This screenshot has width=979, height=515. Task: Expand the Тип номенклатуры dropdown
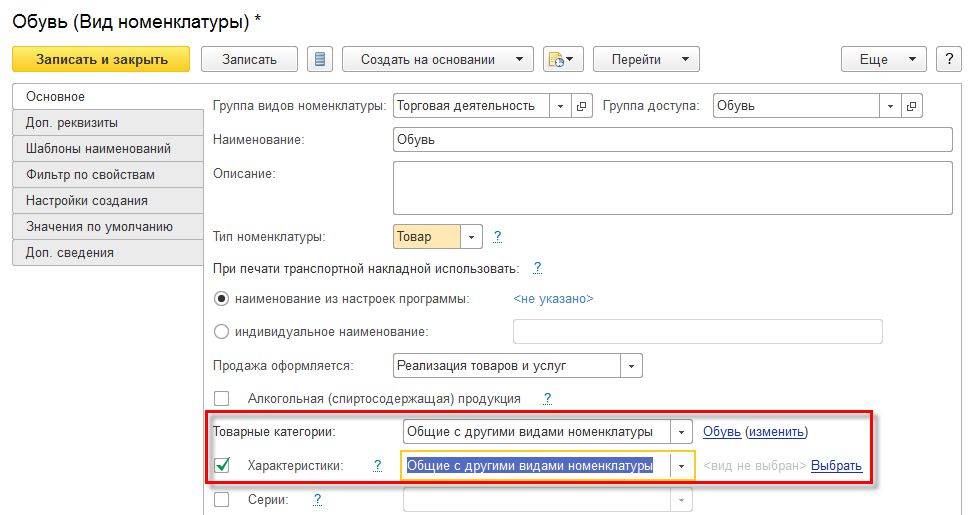pyautogui.click(x=471, y=237)
